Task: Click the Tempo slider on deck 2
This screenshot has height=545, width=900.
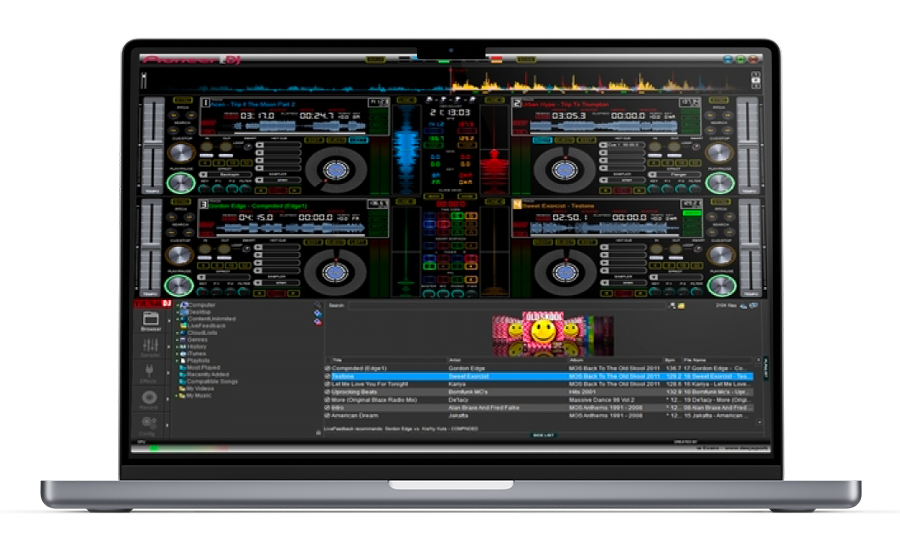Action: coord(747,145)
